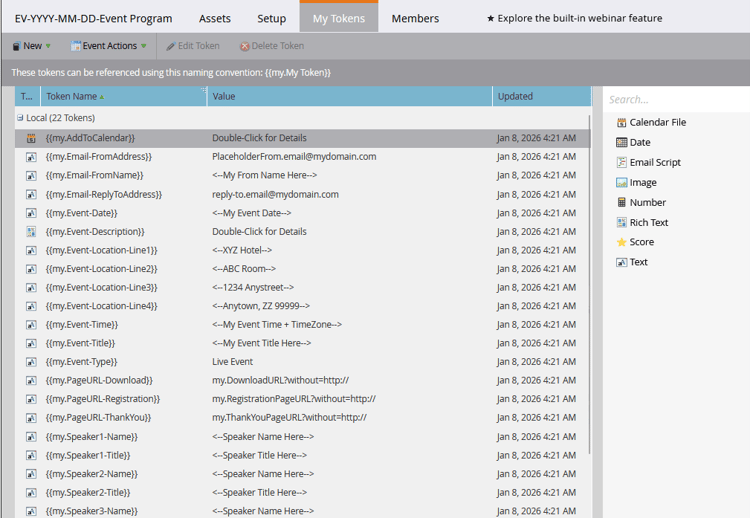
Task: Click the Rich Text token type icon
Action: click(621, 222)
